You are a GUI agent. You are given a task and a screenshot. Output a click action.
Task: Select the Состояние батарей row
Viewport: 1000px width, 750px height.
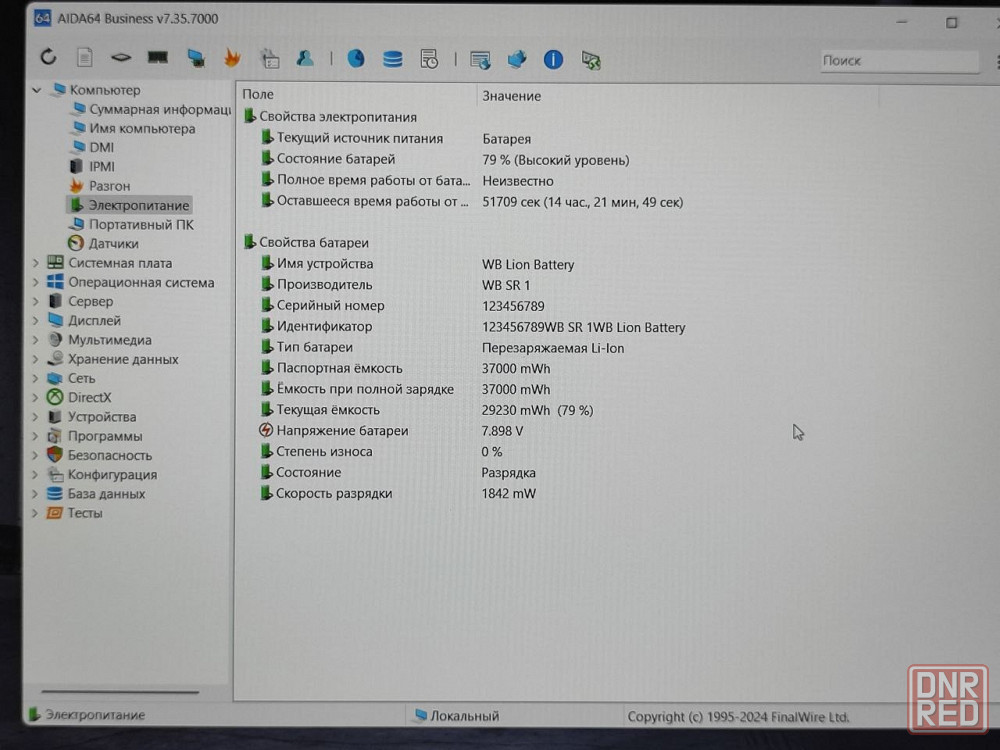pos(445,159)
